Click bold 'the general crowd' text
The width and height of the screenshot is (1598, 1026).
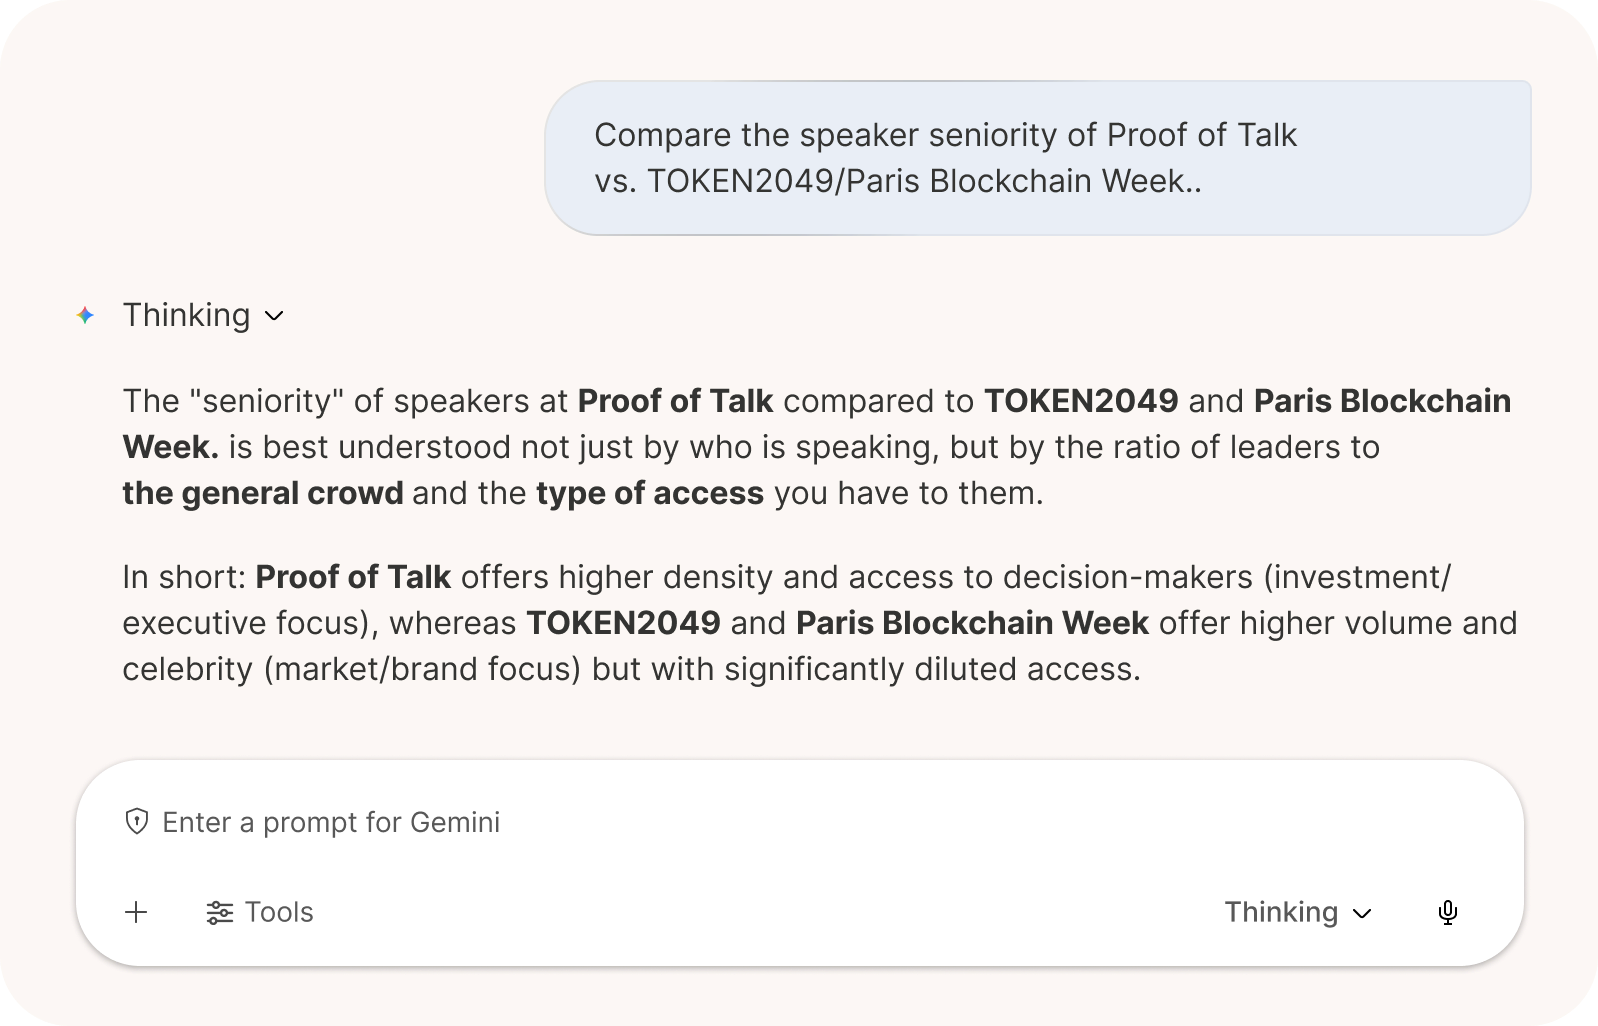point(262,493)
